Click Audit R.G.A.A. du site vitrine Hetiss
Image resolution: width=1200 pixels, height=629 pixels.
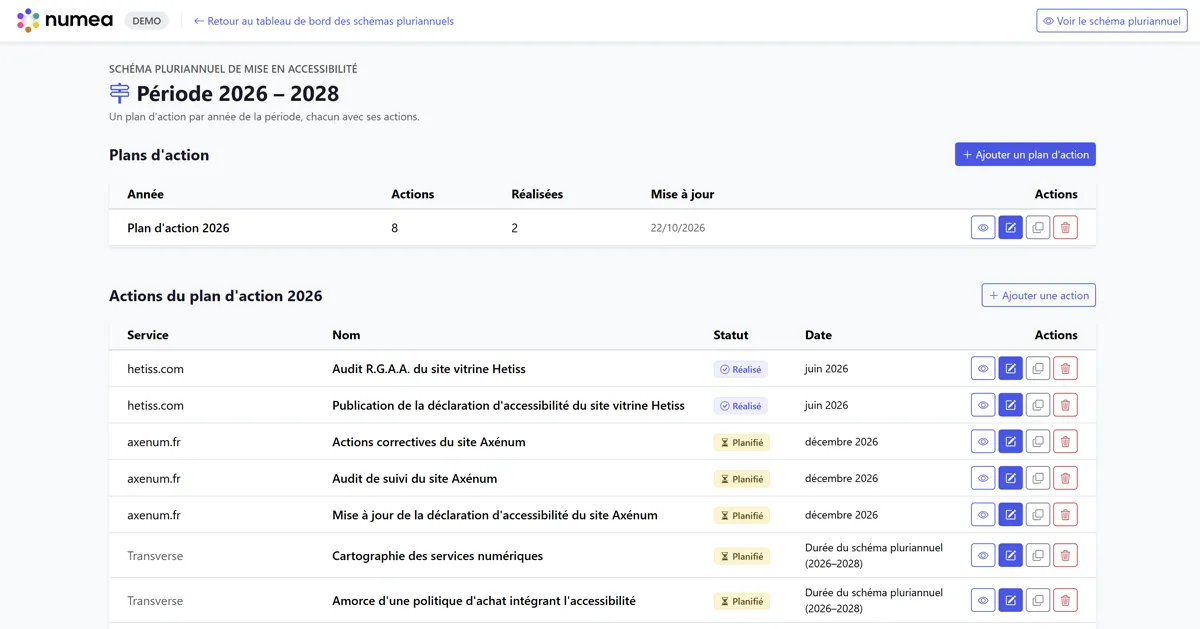point(429,369)
